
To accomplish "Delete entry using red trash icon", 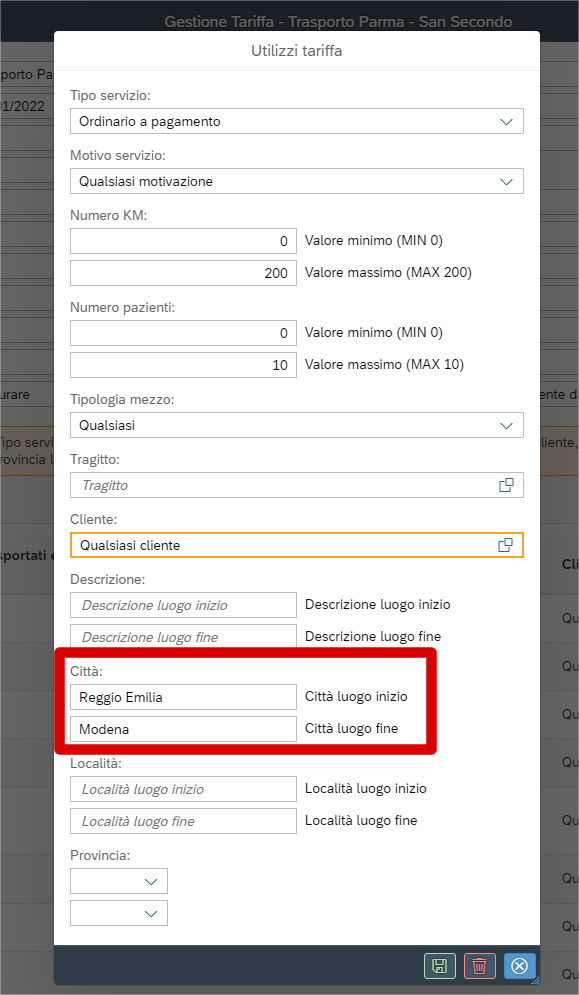I will coord(479,966).
